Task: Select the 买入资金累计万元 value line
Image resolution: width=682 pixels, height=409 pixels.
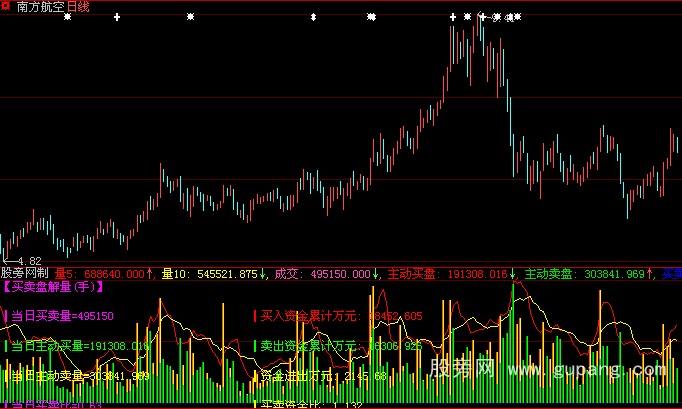Action: [x=338, y=316]
